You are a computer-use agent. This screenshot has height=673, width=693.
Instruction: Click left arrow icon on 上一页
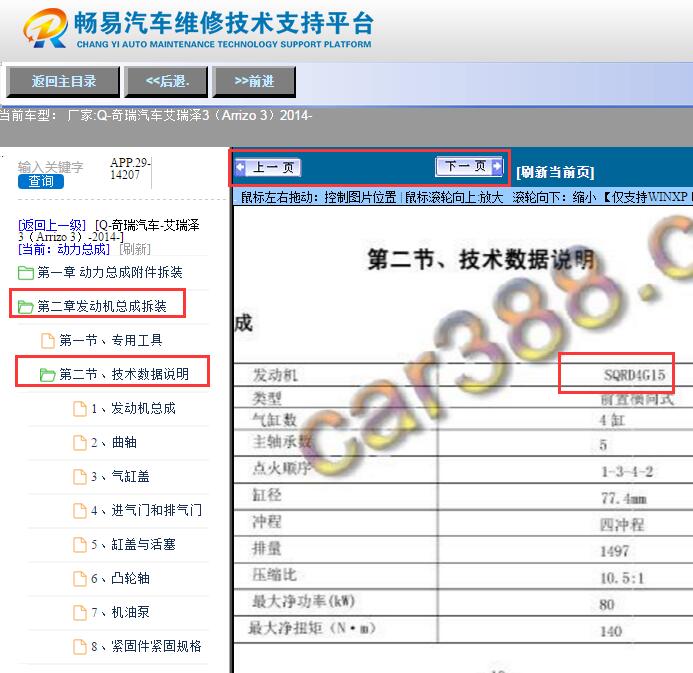[240, 167]
